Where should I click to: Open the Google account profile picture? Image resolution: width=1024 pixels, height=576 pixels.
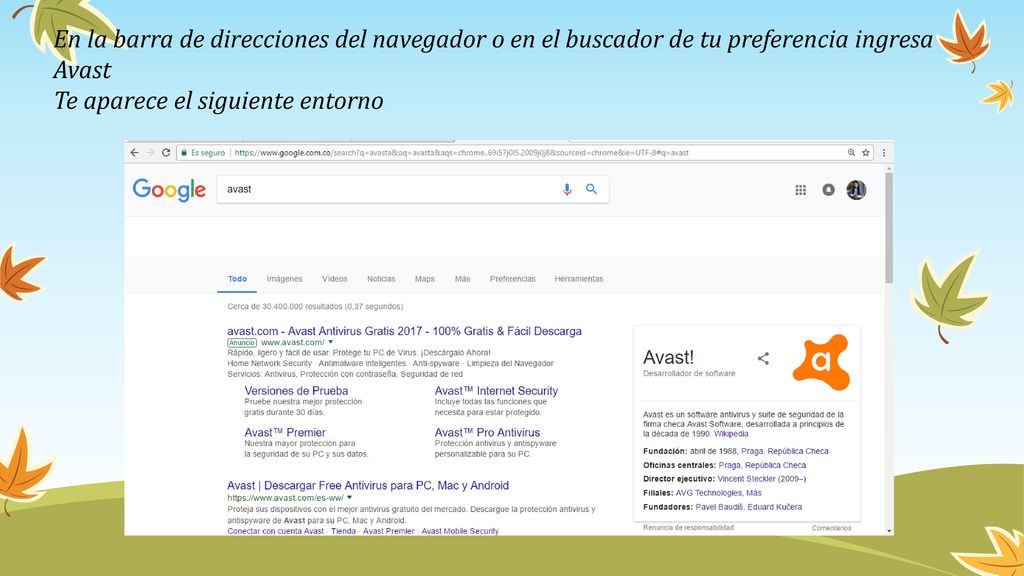[856, 190]
